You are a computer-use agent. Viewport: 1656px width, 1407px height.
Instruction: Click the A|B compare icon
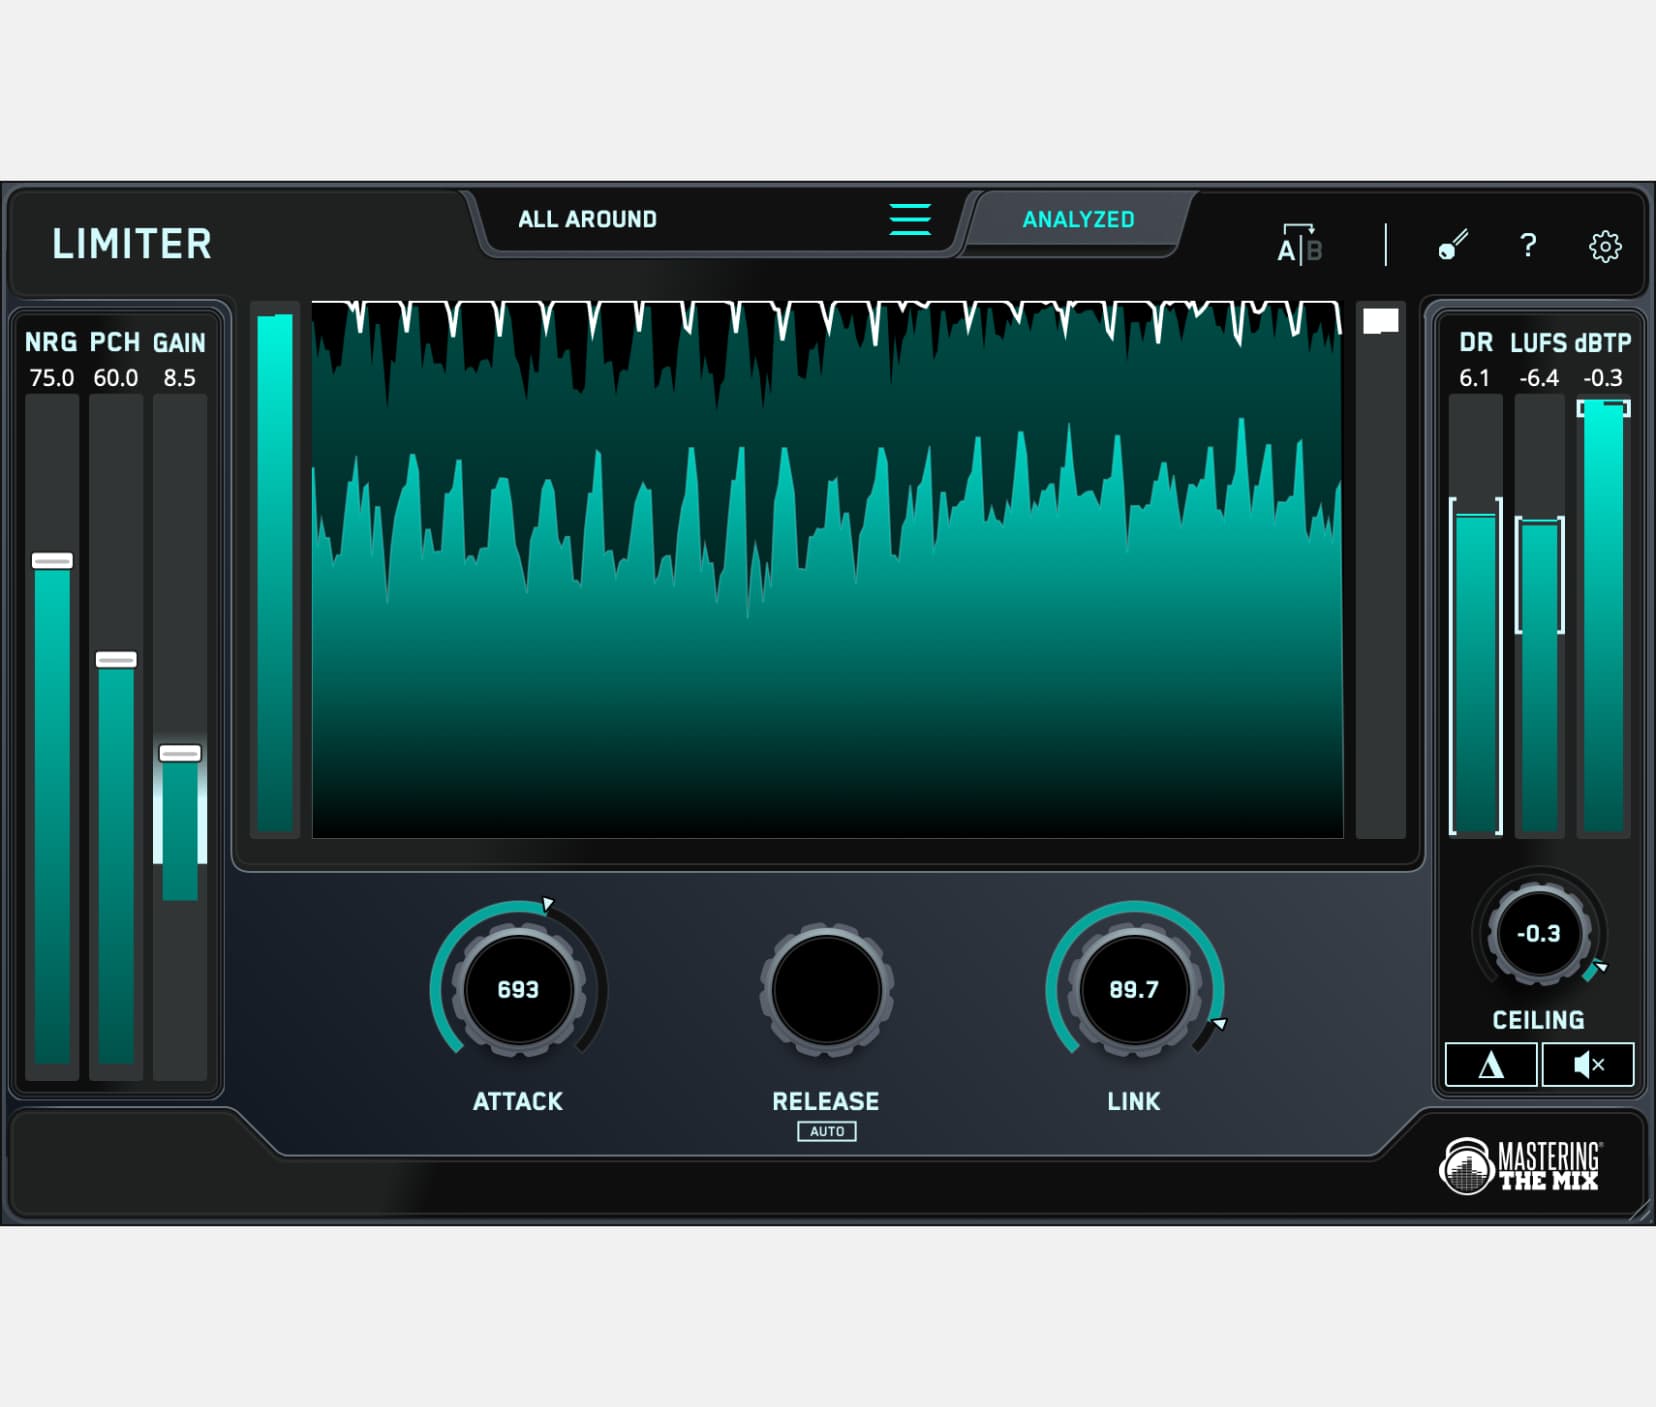coord(1299,245)
